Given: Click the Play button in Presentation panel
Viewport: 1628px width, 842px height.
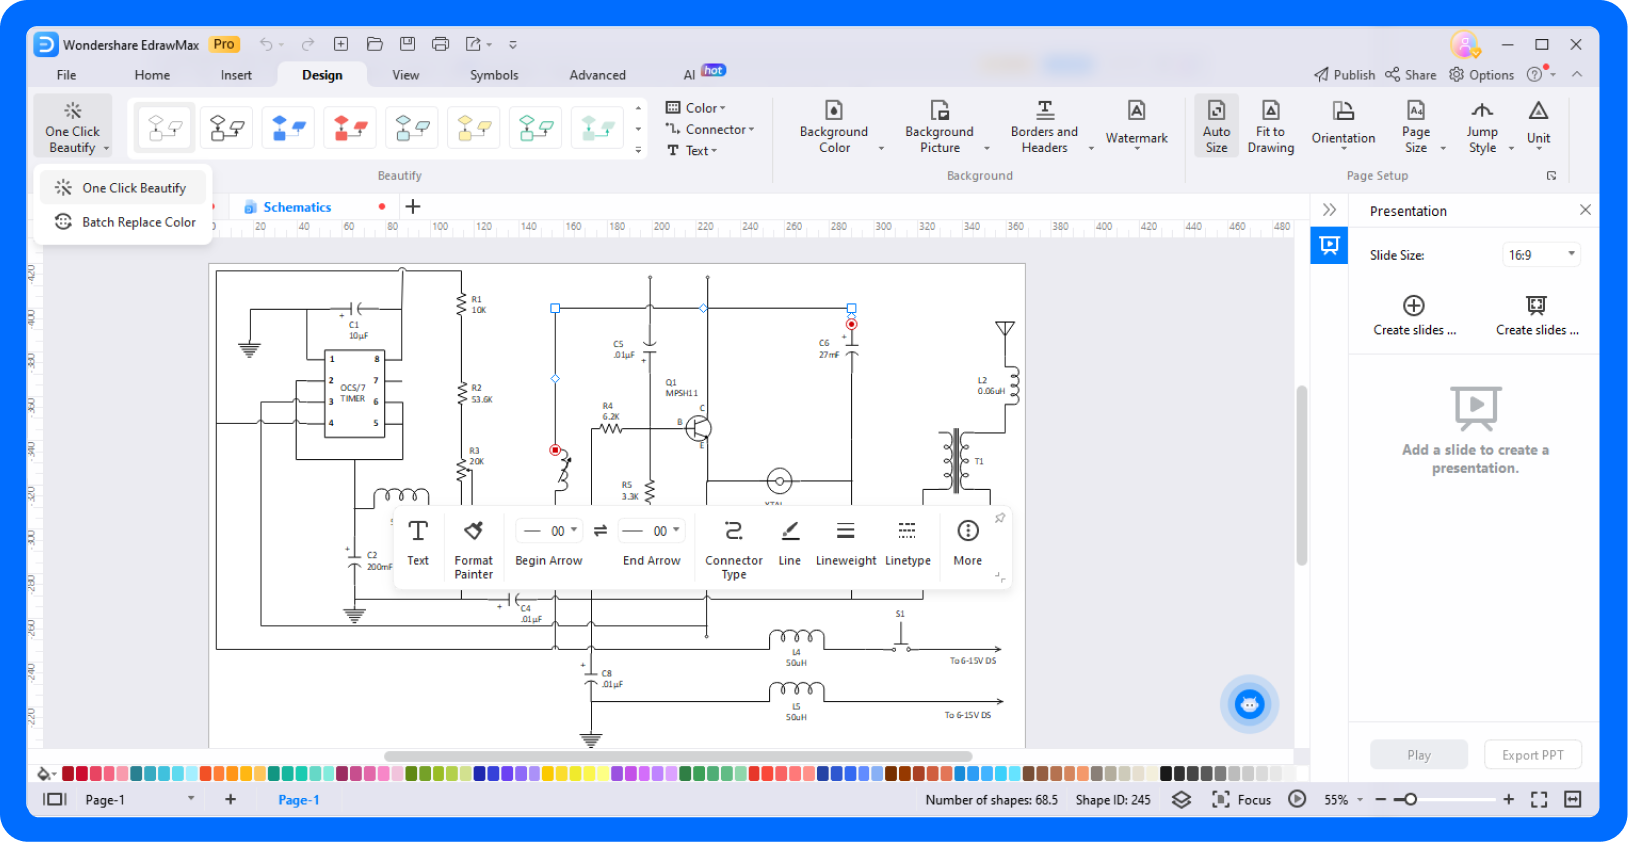Looking at the screenshot, I should click(x=1419, y=755).
